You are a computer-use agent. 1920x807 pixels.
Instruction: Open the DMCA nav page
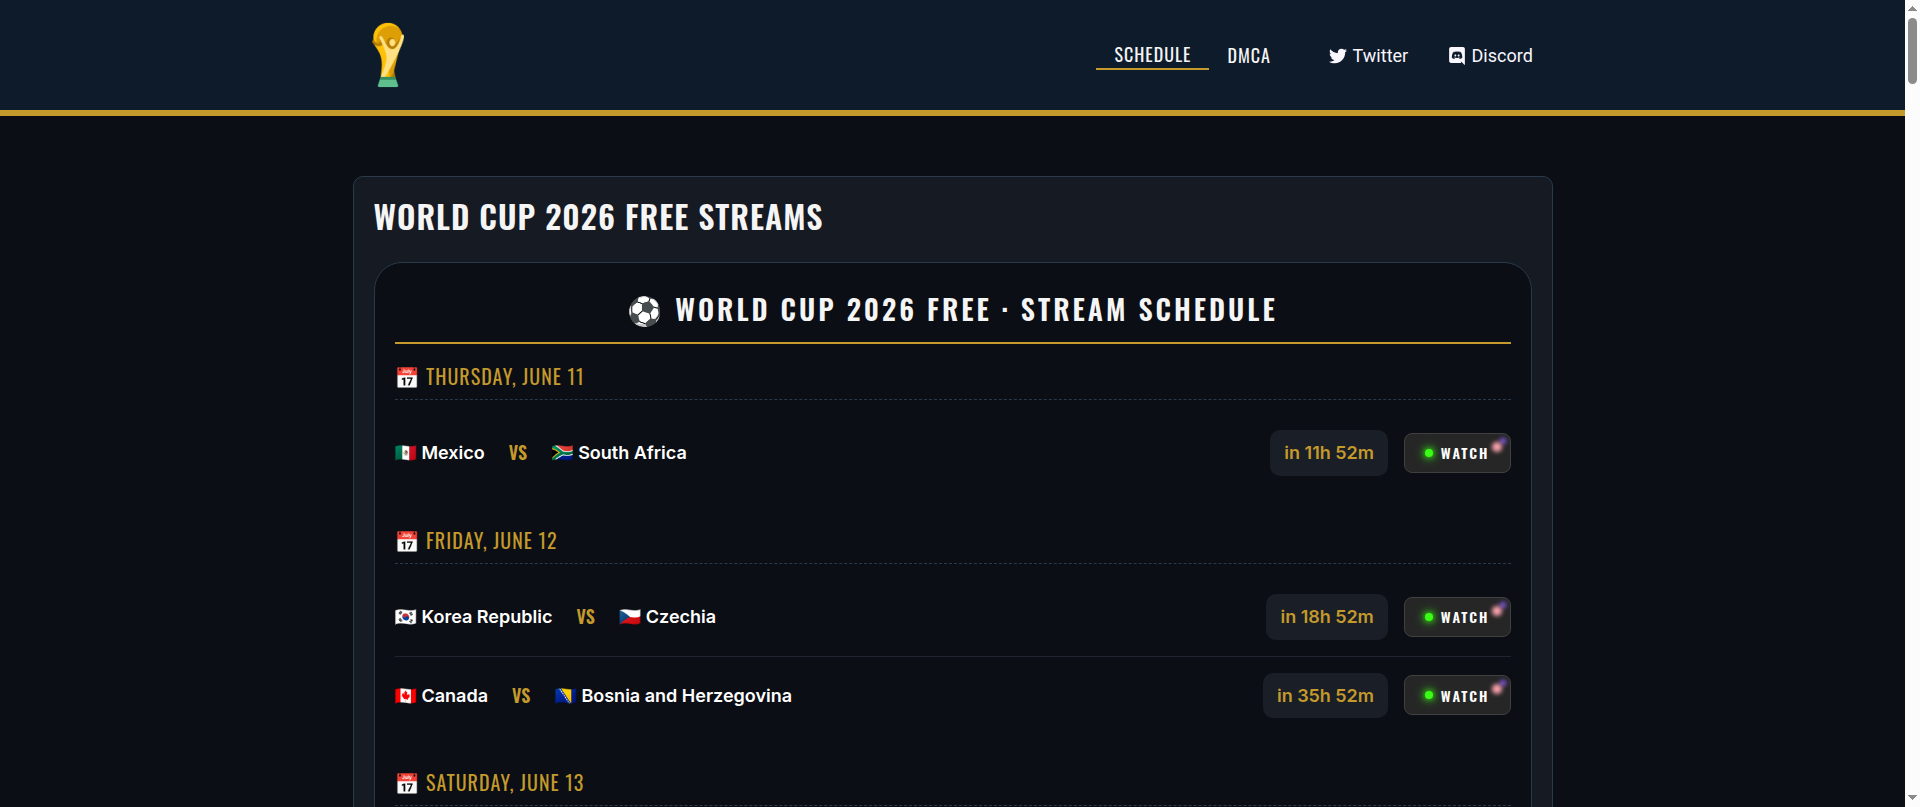click(1248, 56)
